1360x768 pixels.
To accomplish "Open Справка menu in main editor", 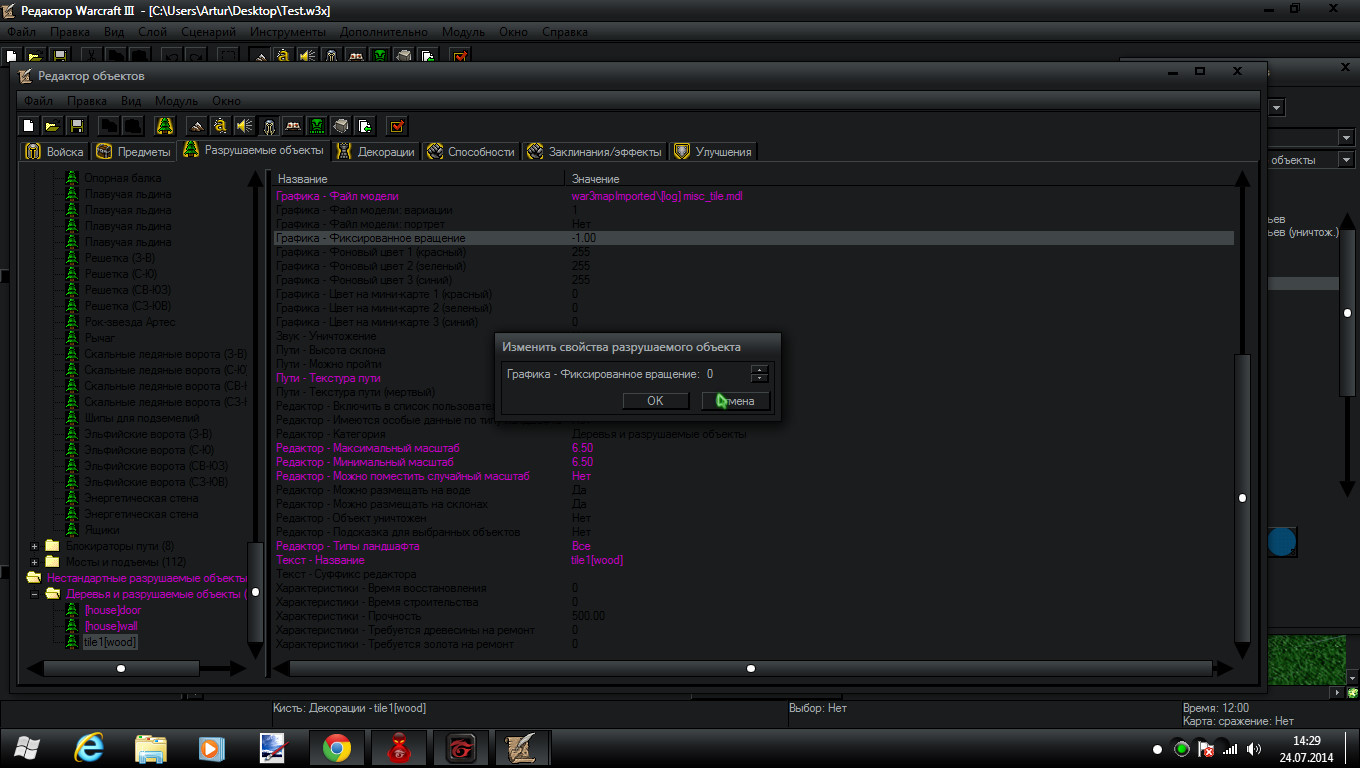I will 565,32.
